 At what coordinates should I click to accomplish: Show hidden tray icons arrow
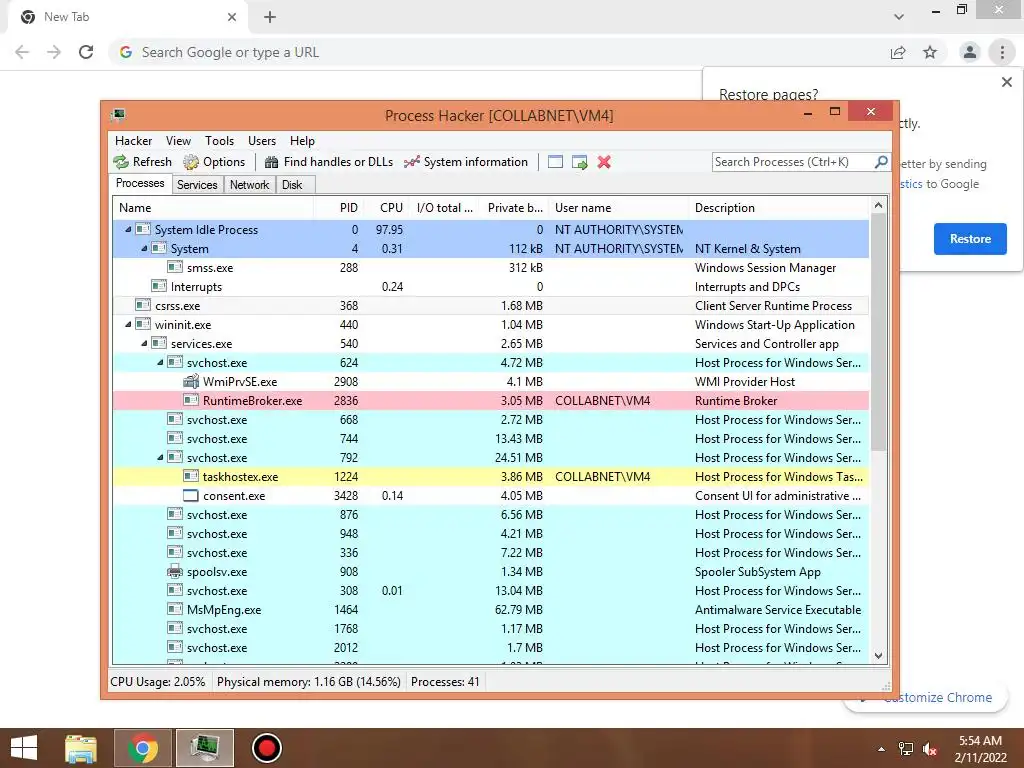pyautogui.click(x=881, y=749)
